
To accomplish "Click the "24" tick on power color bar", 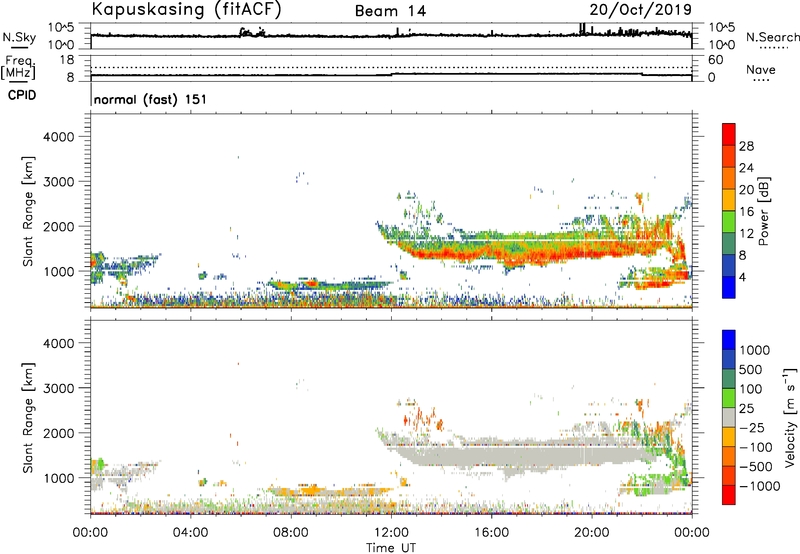I will [746, 168].
